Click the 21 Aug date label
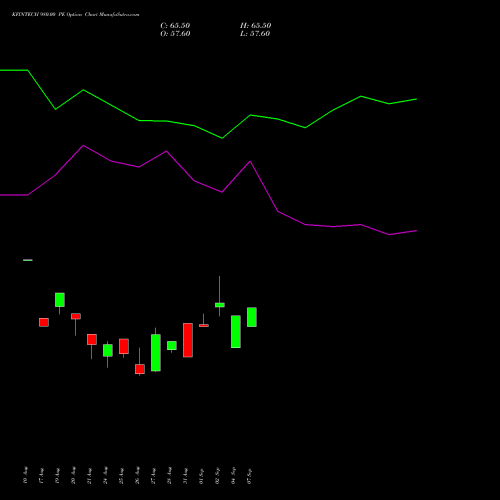Screen dimensions: 500x500 (89, 476)
